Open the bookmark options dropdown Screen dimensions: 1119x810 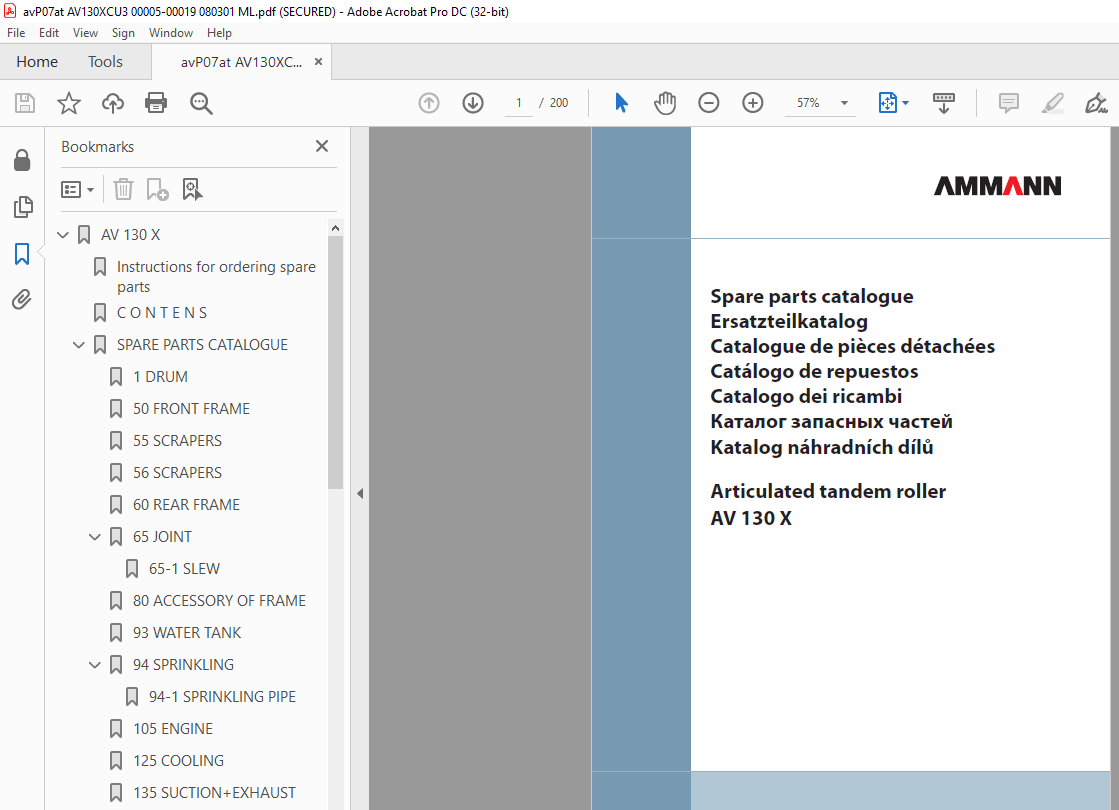[78, 190]
